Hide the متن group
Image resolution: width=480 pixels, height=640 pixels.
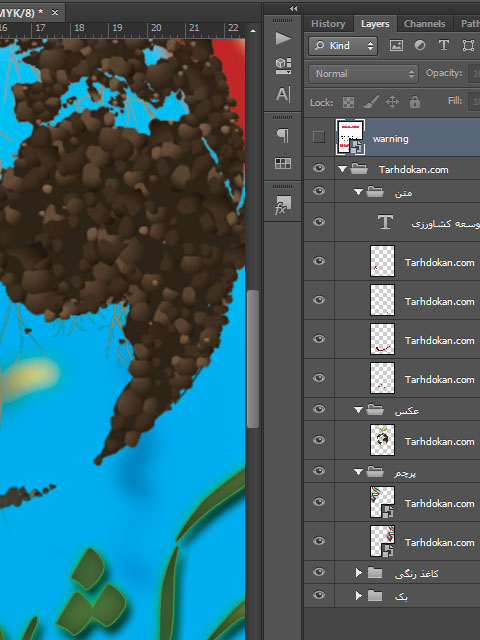pyautogui.click(x=319, y=191)
